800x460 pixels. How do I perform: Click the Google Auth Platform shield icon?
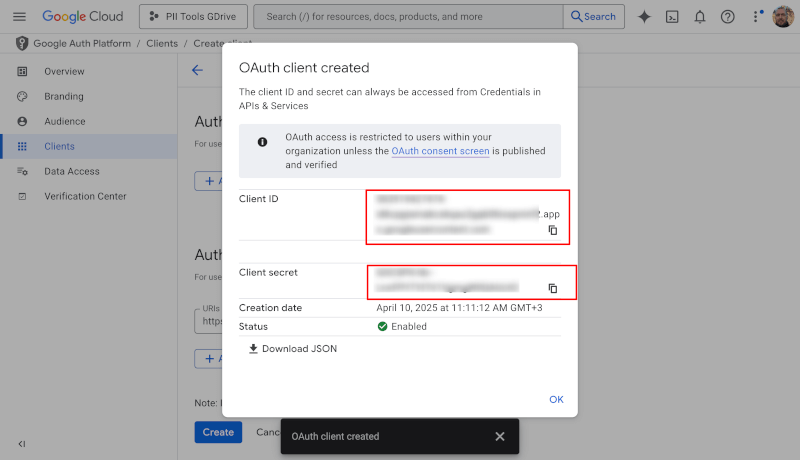(x=22, y=43)
